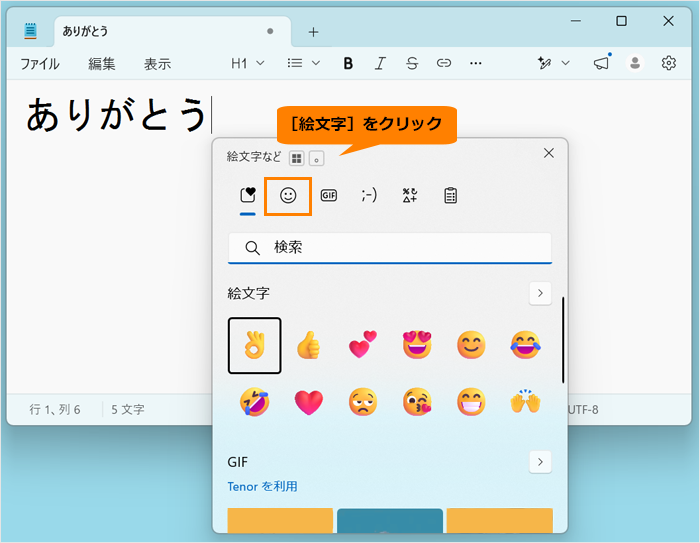
Task: Click the ありがとう heading text
Action: pos(117,115)
